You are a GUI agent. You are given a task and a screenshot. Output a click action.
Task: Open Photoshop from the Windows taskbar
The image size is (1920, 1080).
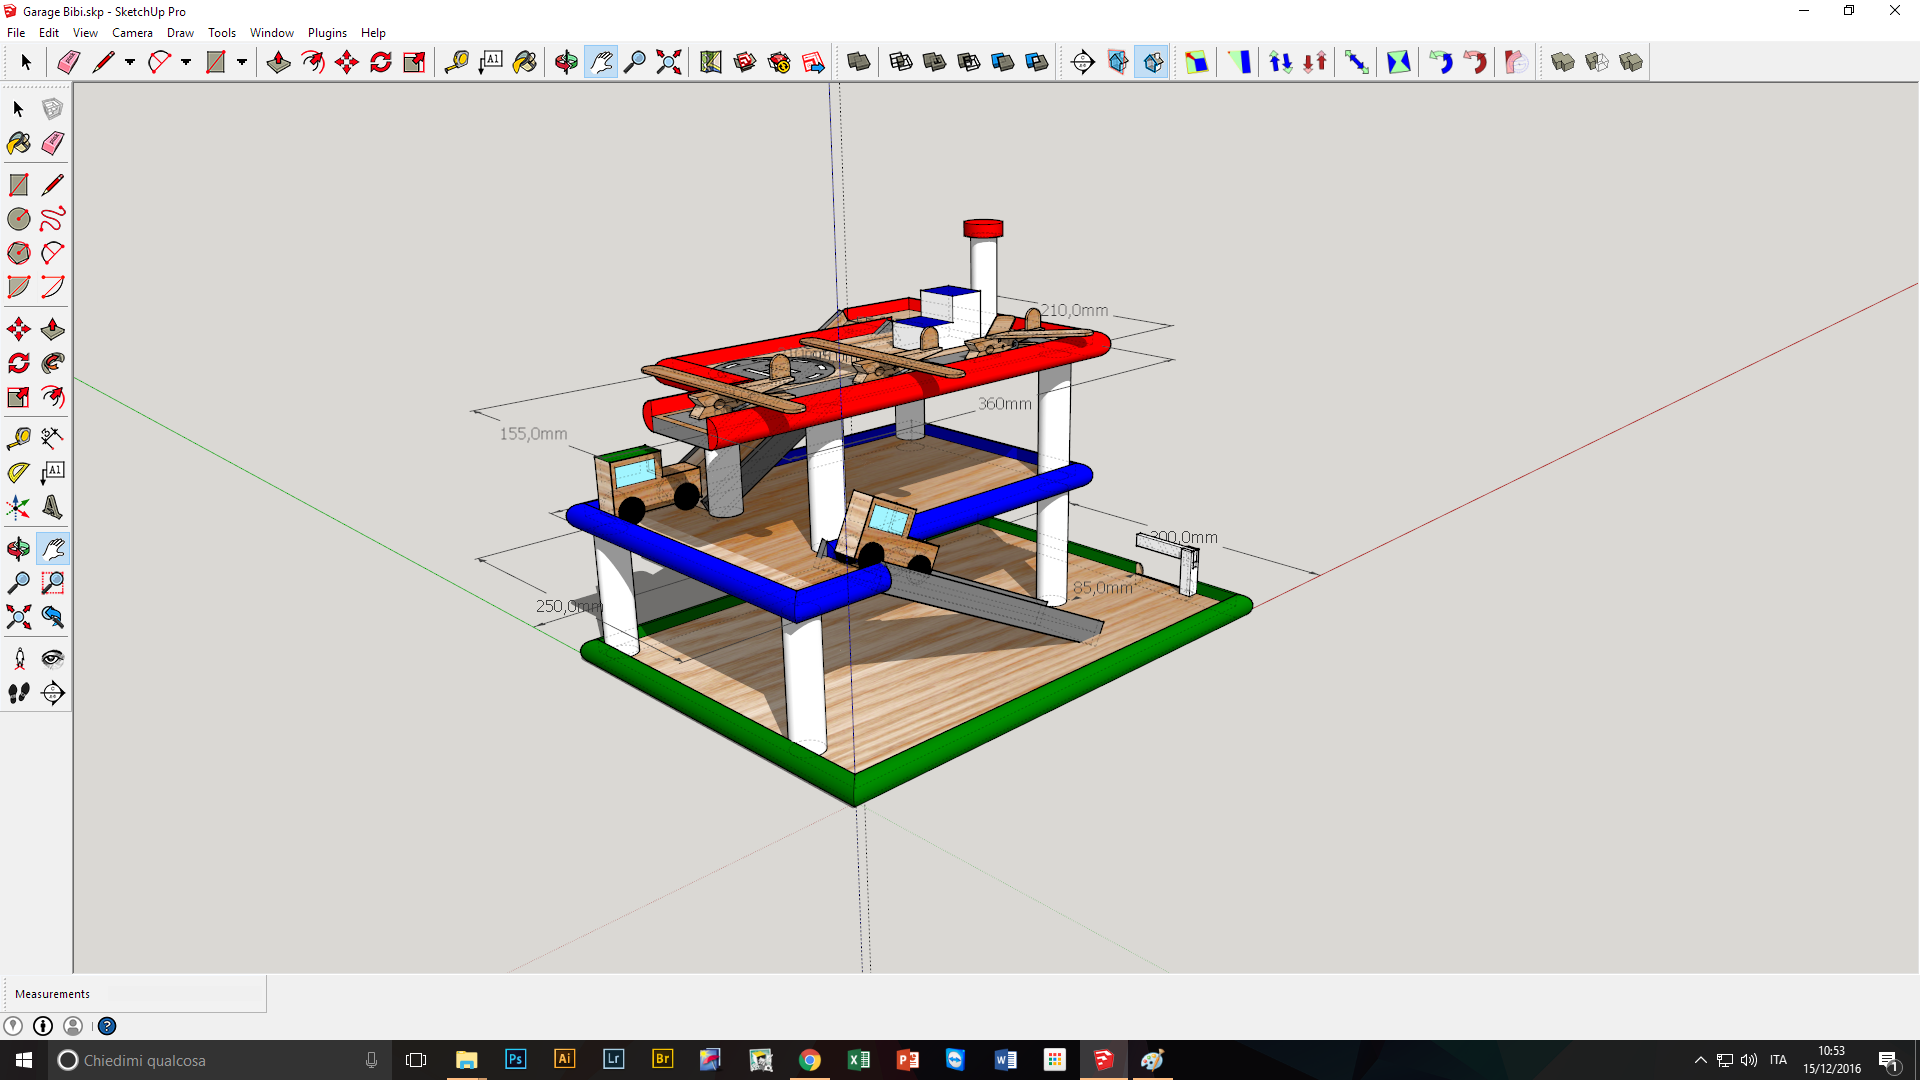(x=515, y=1059)
